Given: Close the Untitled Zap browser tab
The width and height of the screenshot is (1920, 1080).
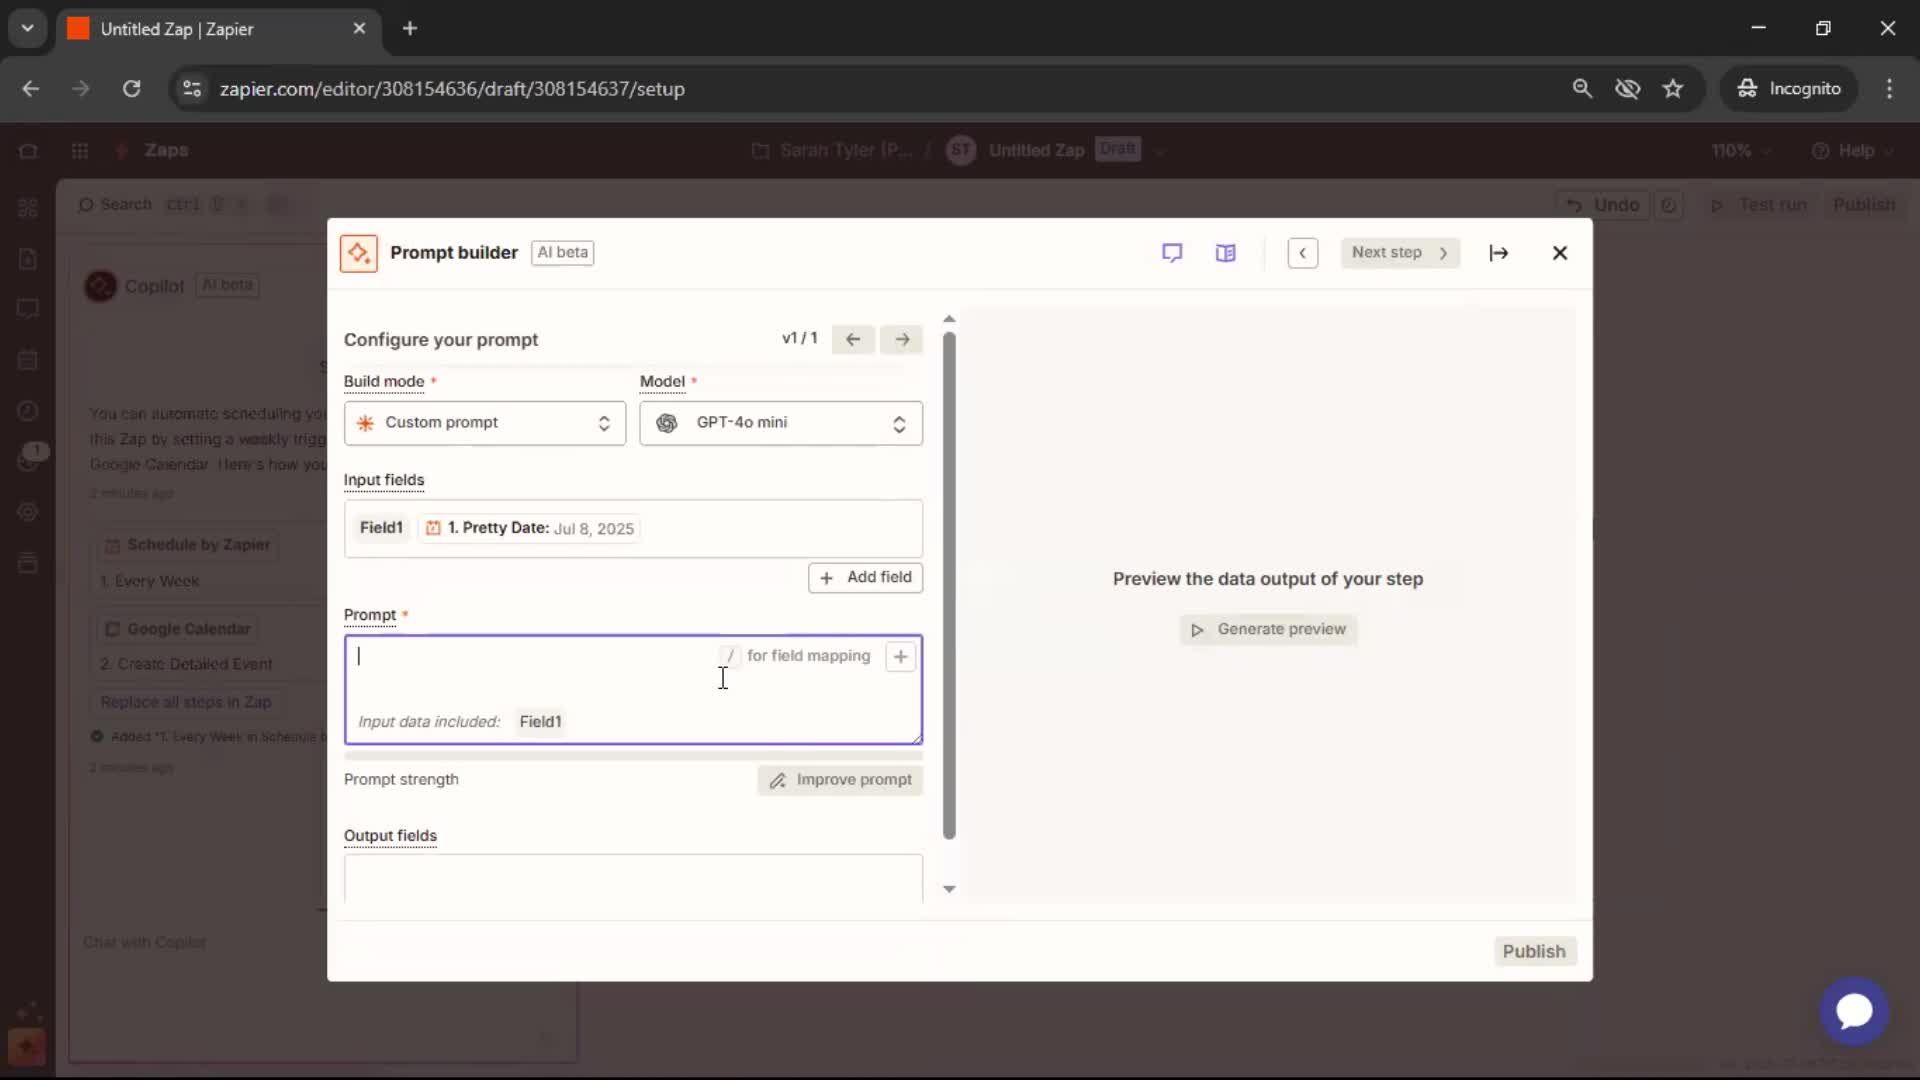Looking at the screenshot, I should pyautogui.click(x=359, y=28).
